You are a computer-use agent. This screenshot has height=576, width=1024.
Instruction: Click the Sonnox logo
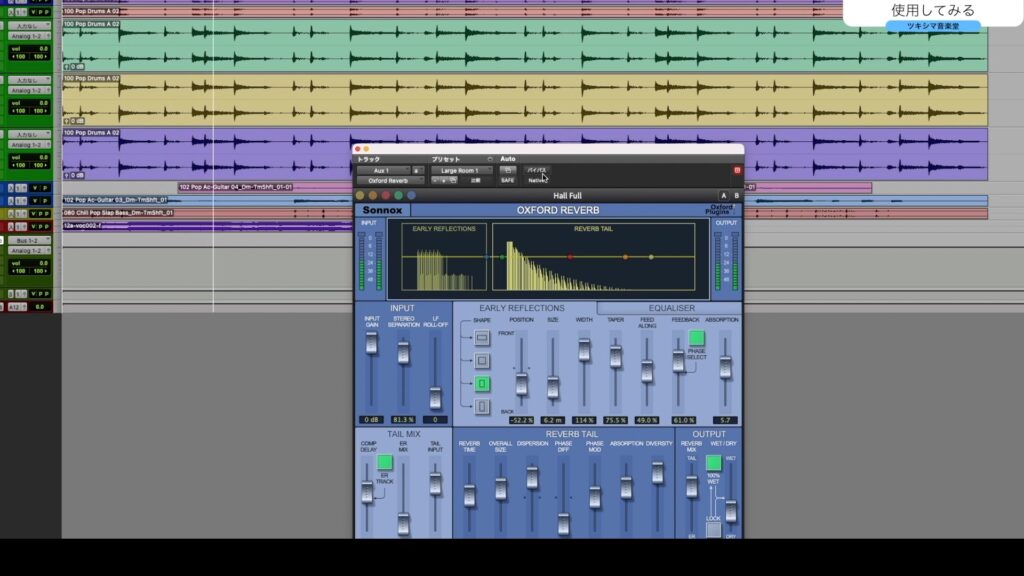pos(383,210)
